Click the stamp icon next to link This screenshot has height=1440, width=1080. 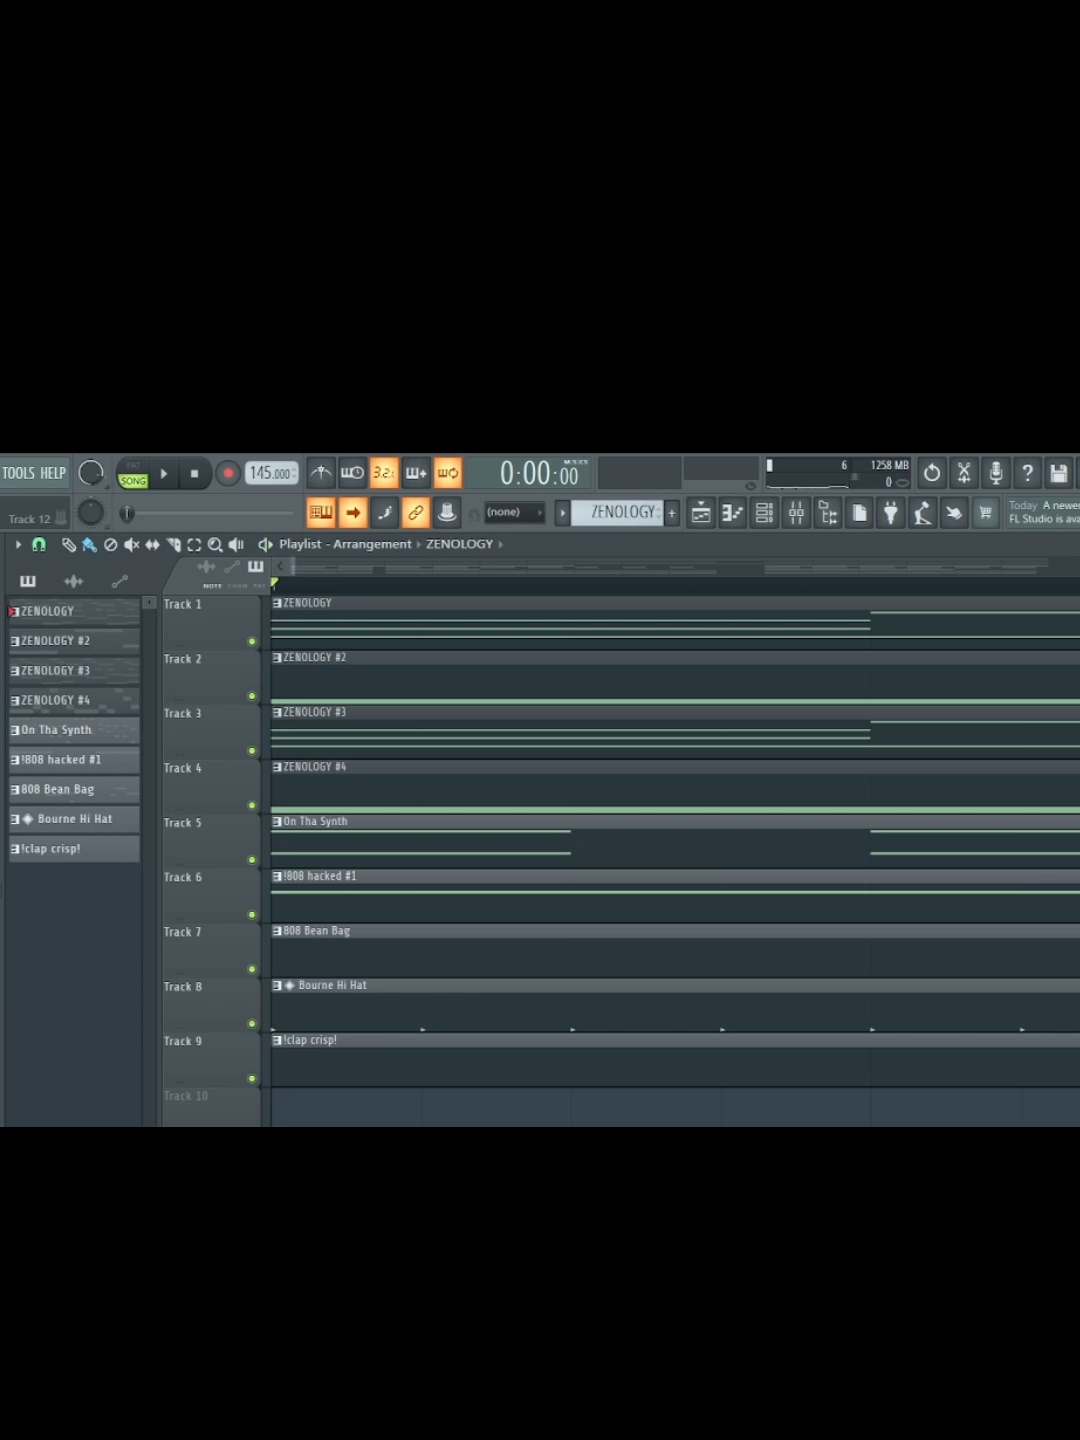(447, 513)
